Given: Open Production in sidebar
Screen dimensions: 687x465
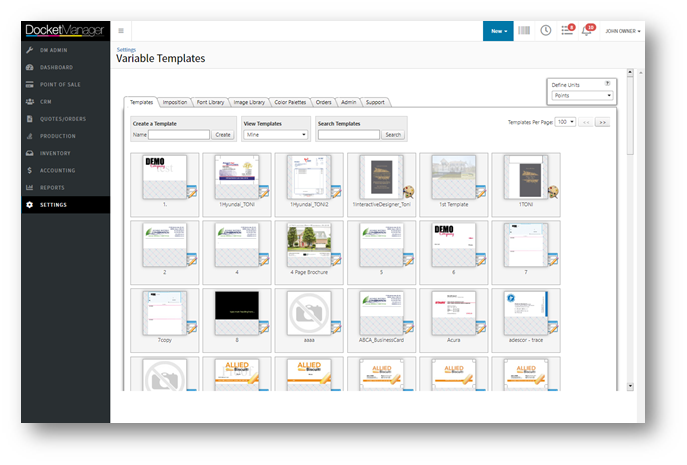Looking at the screenshot, I should (x=66, y=136).
